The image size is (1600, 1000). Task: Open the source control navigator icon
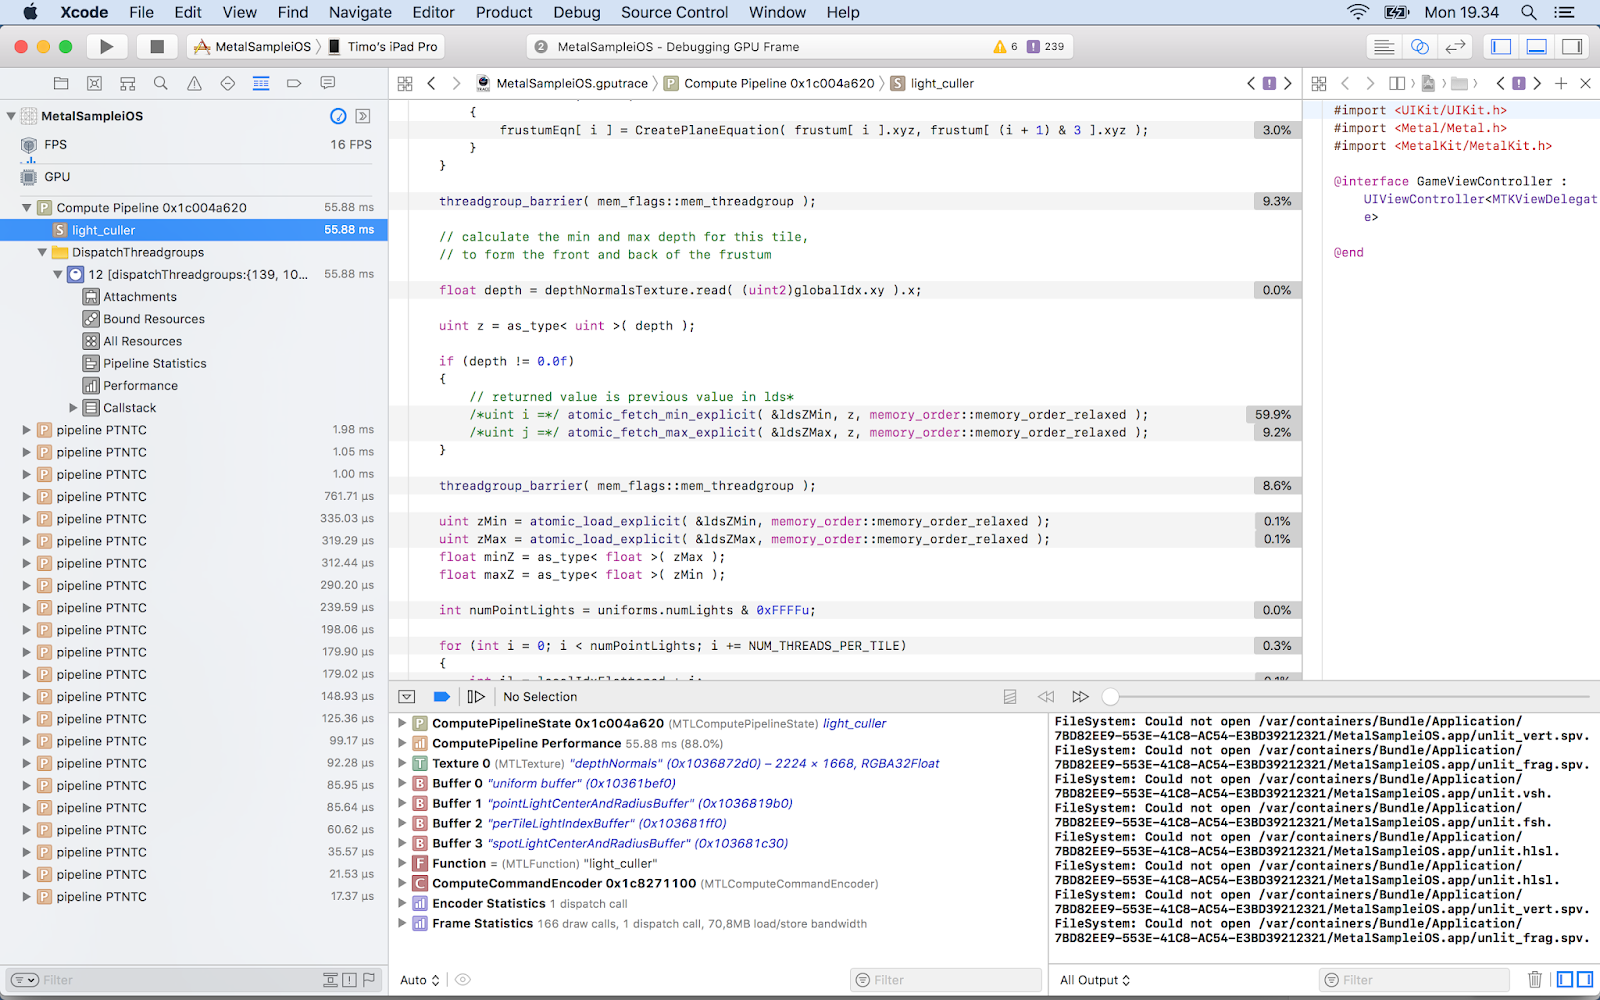[x=94, y=84]
